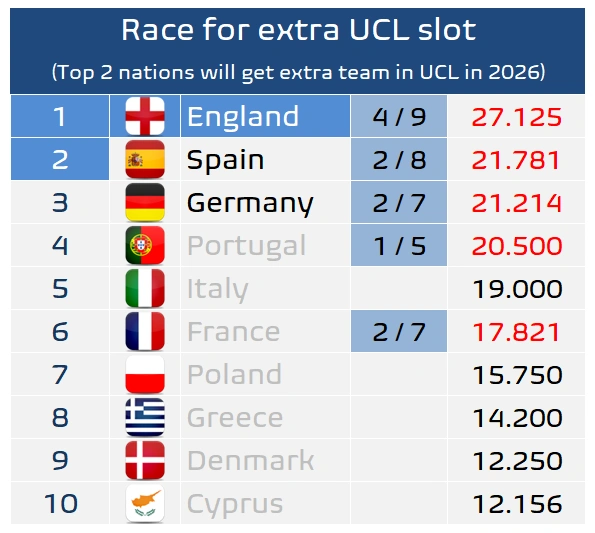Choose the Portugal flag icon
This screenshot has width=595, height=533.
click(145, 245)
